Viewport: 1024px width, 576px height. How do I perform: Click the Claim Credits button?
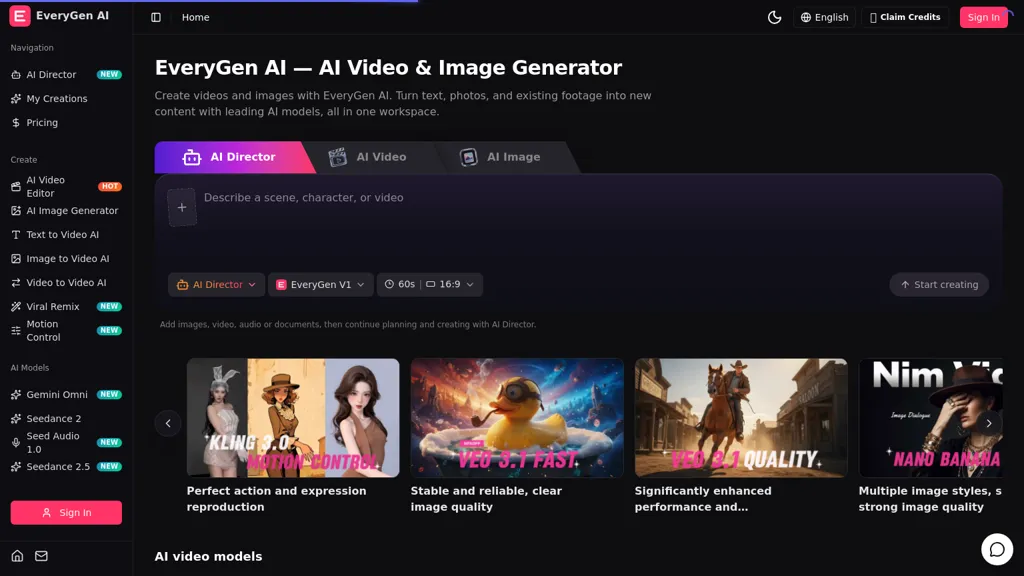(x=904, y=18)
